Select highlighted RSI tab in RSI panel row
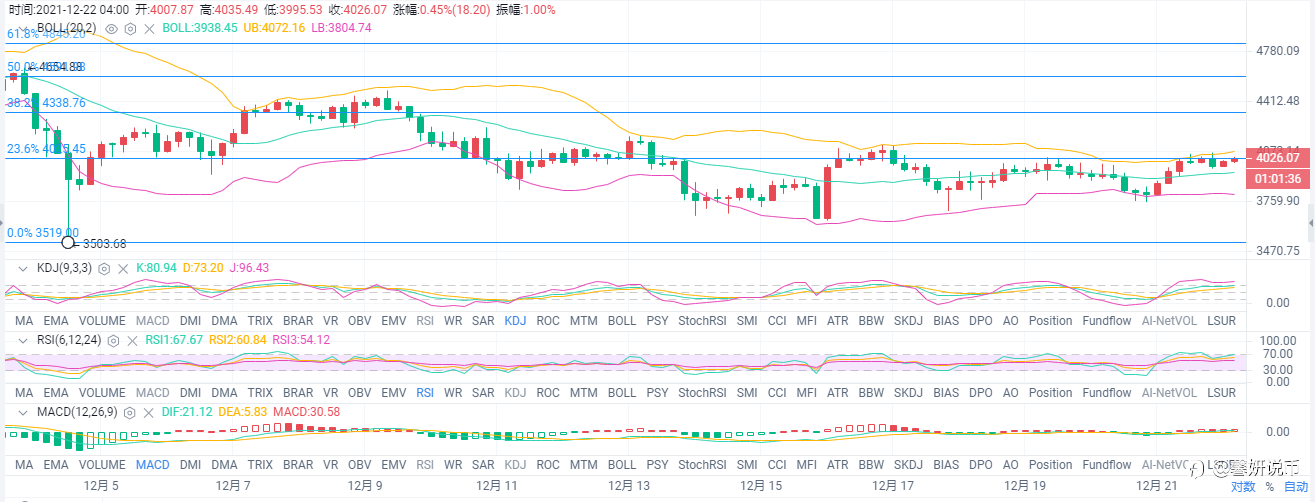The width and height of the screenshot is (1315, 502). coord(425,393)
